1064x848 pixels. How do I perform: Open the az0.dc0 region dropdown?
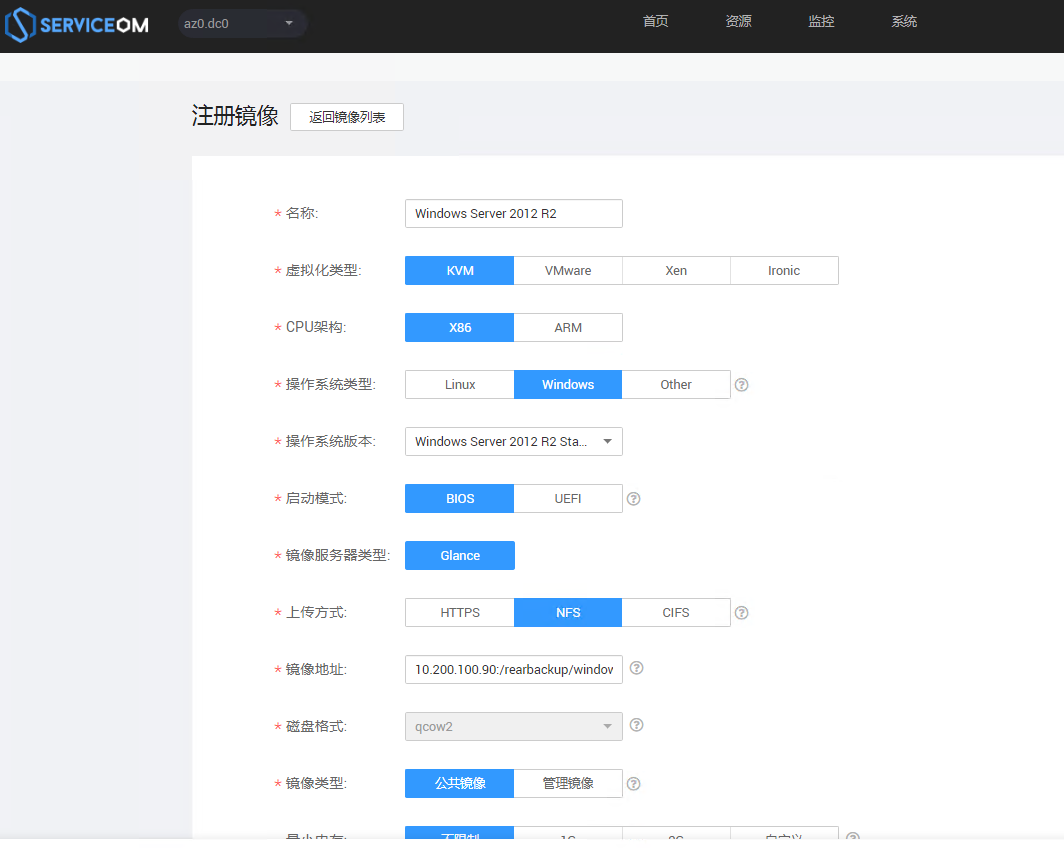point(242,24)
